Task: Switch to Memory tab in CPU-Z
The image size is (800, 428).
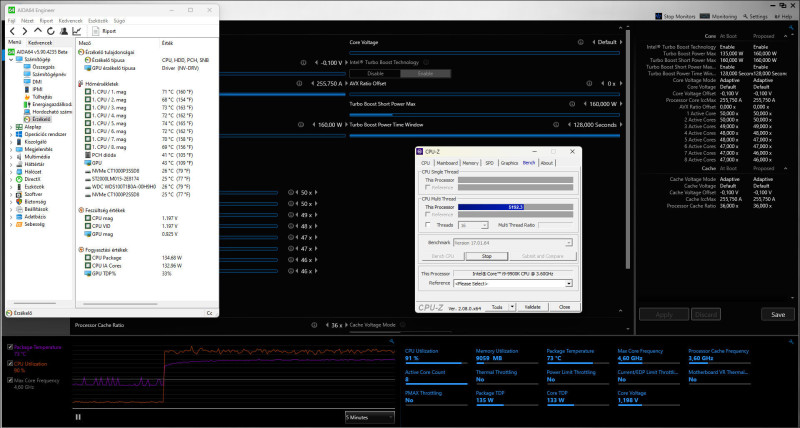Action: pos(470,163)
